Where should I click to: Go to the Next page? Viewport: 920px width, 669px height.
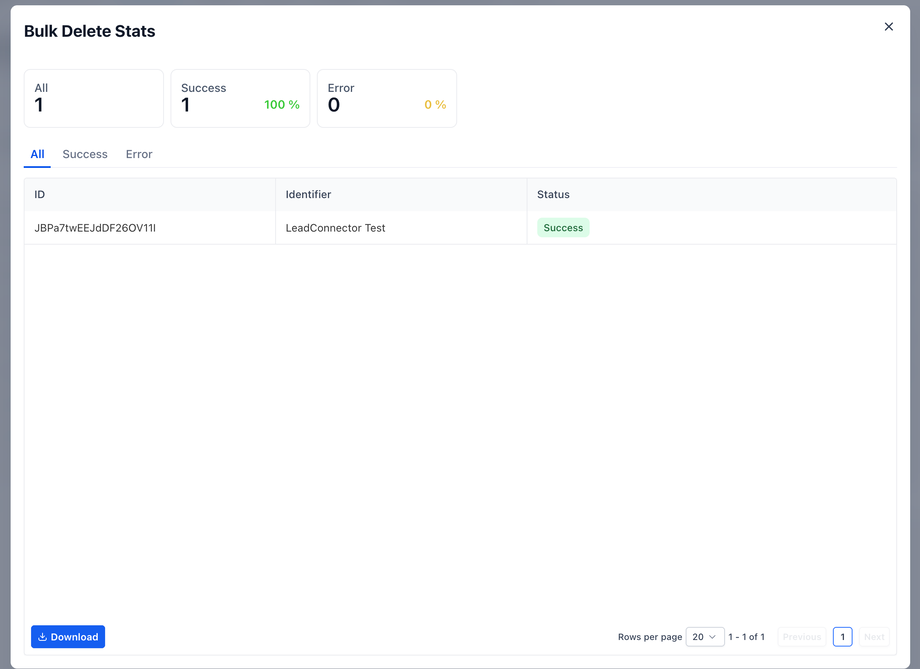point(873,637)
